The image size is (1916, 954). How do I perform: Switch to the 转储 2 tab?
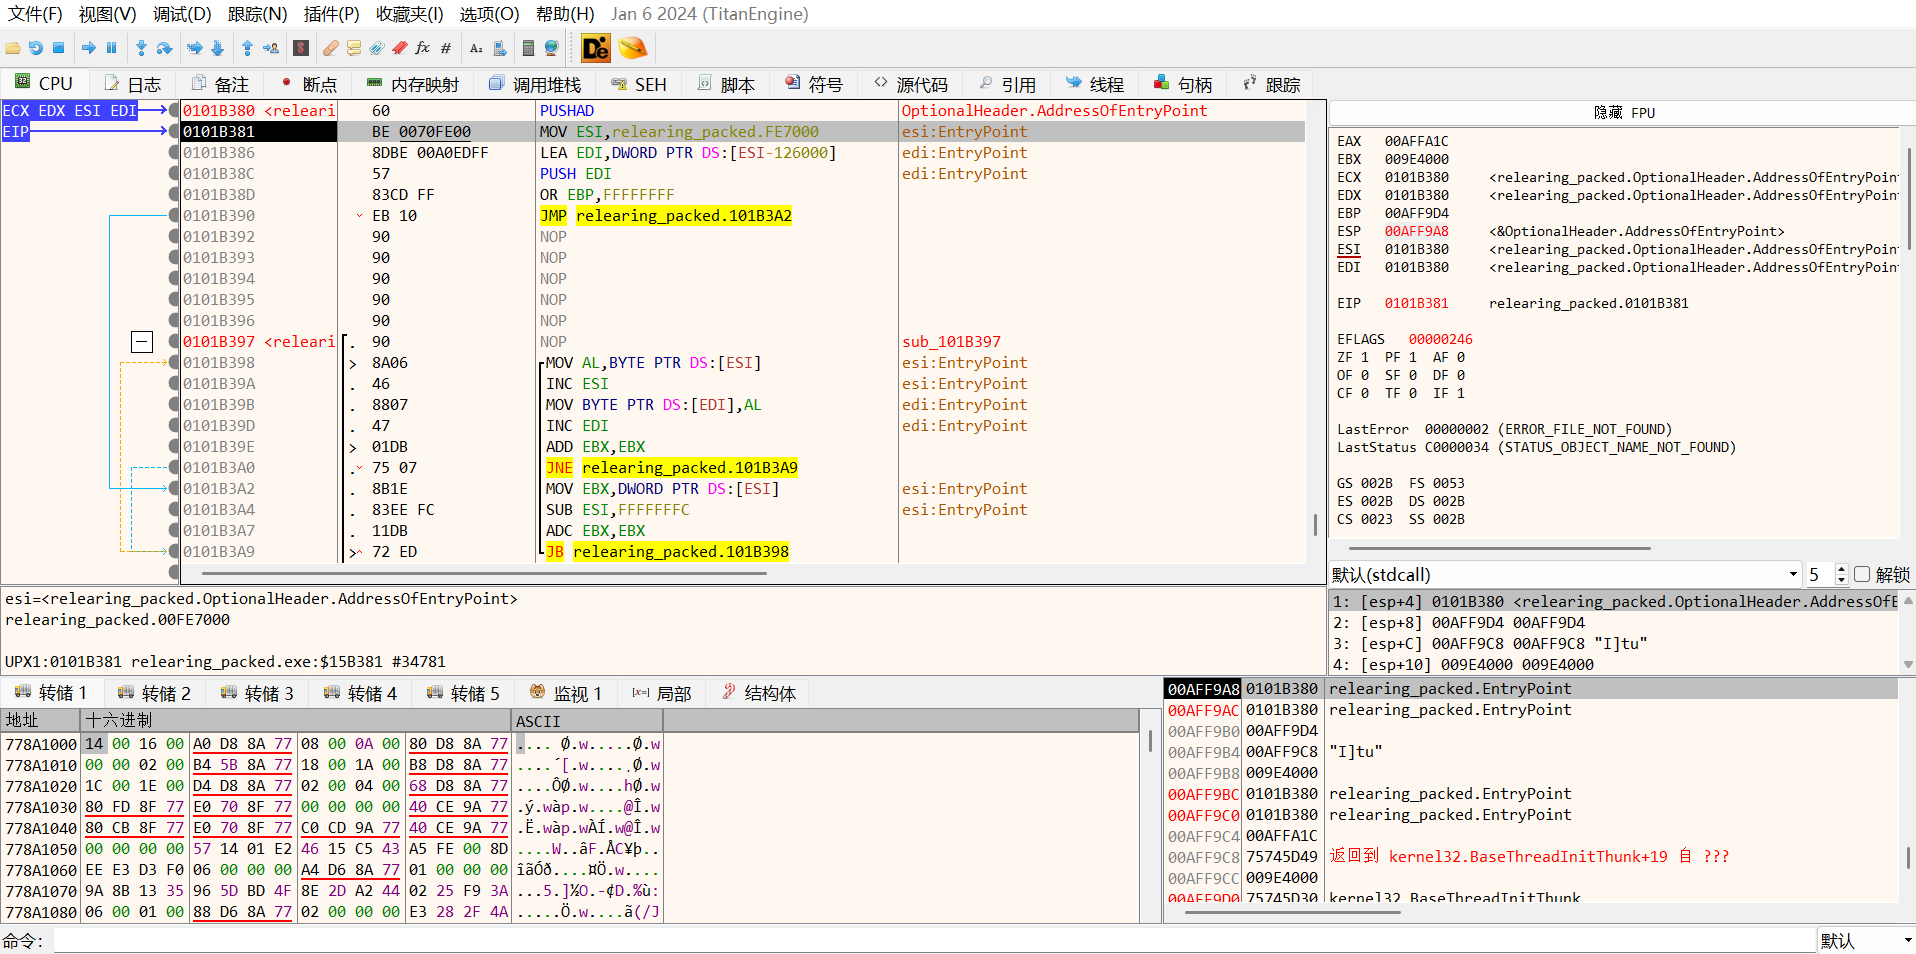click(154, 693)
